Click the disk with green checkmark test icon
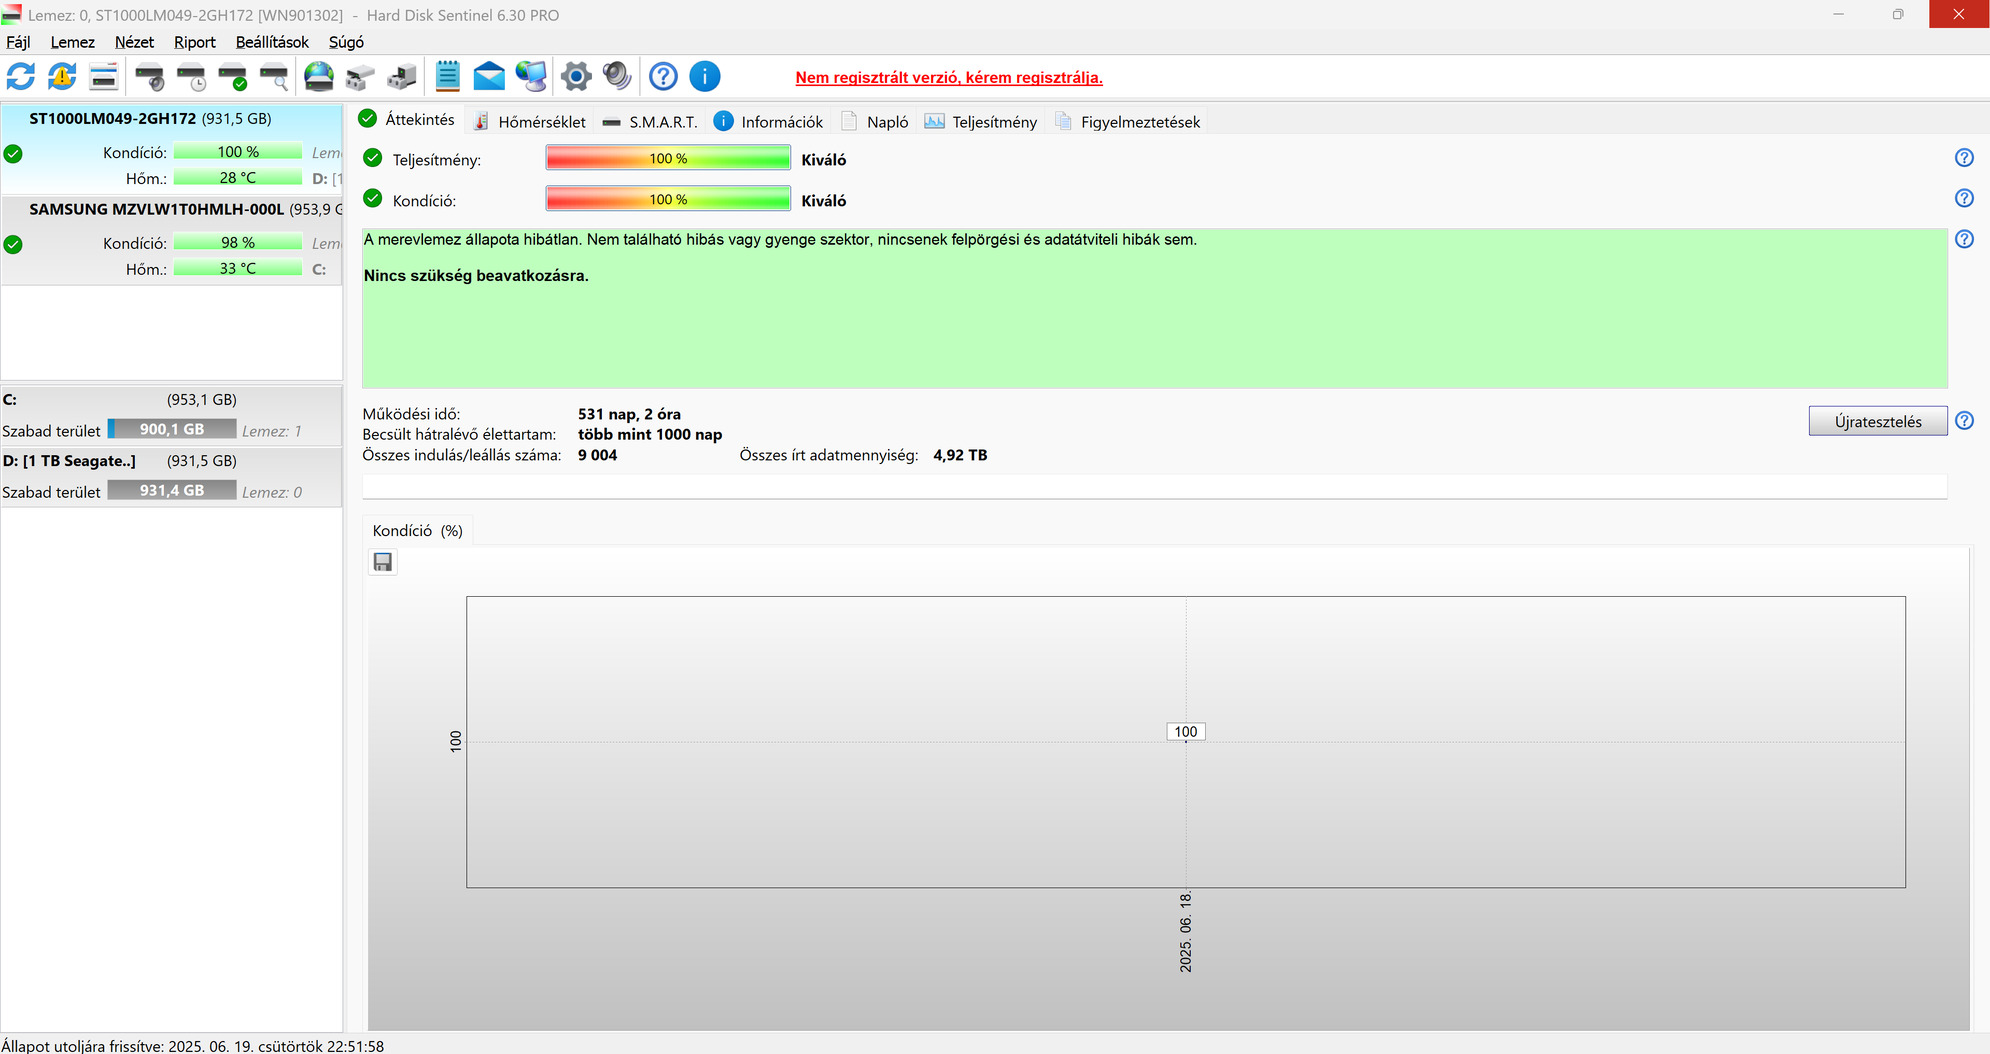 [233, 76]
